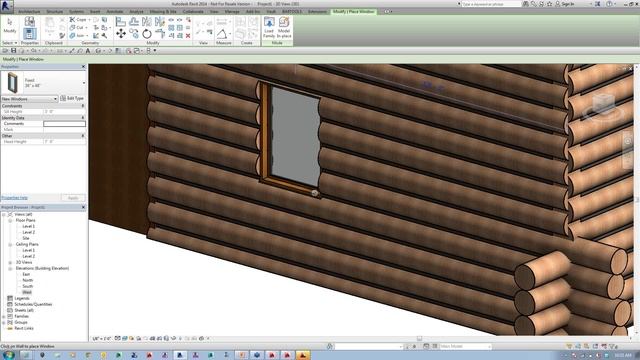Viewport: 640px width, 360px height.
Task: Click the navigation wheel icon beside the view
Action: click(x=628, y=141)
